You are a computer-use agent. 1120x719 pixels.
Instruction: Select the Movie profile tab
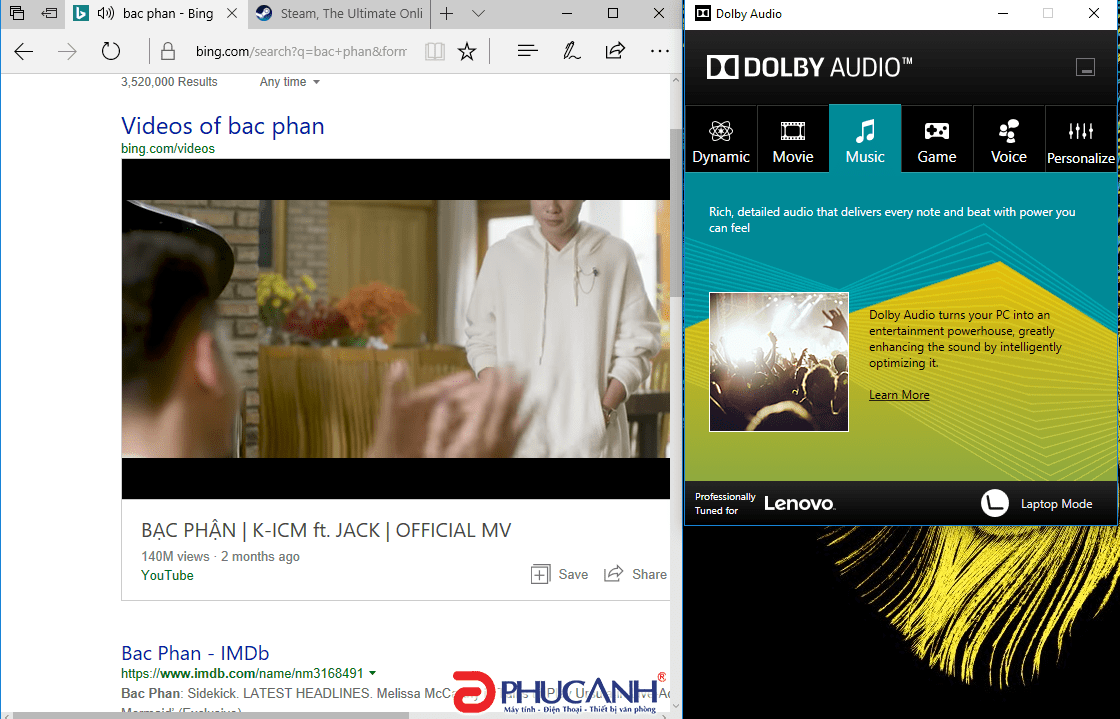[793, 139]
